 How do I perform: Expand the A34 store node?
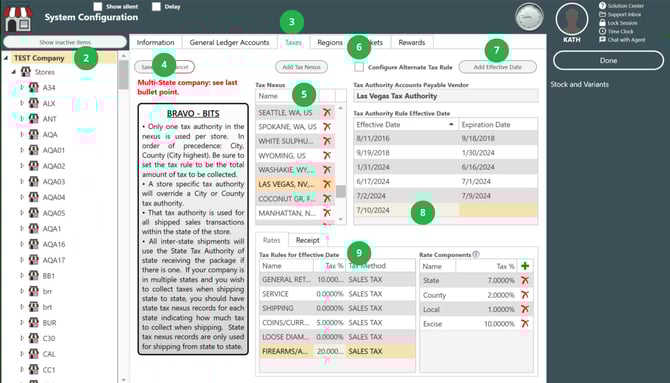pyautogui.click(x=22, y=87)
